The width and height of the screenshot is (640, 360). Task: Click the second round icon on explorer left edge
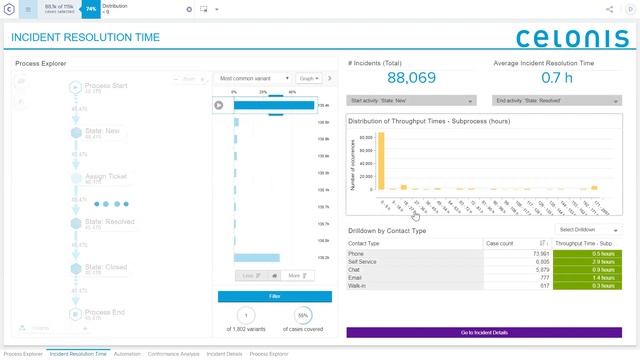tap(21, 102)
